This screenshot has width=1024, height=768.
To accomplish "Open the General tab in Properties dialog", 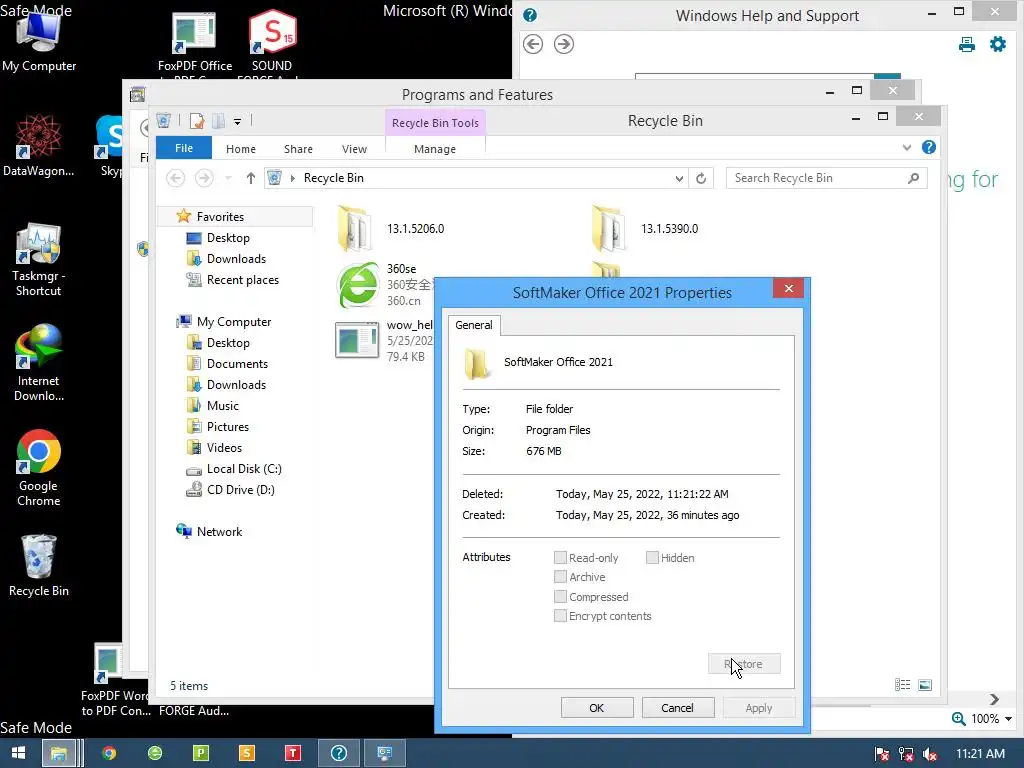I will 473,325.
